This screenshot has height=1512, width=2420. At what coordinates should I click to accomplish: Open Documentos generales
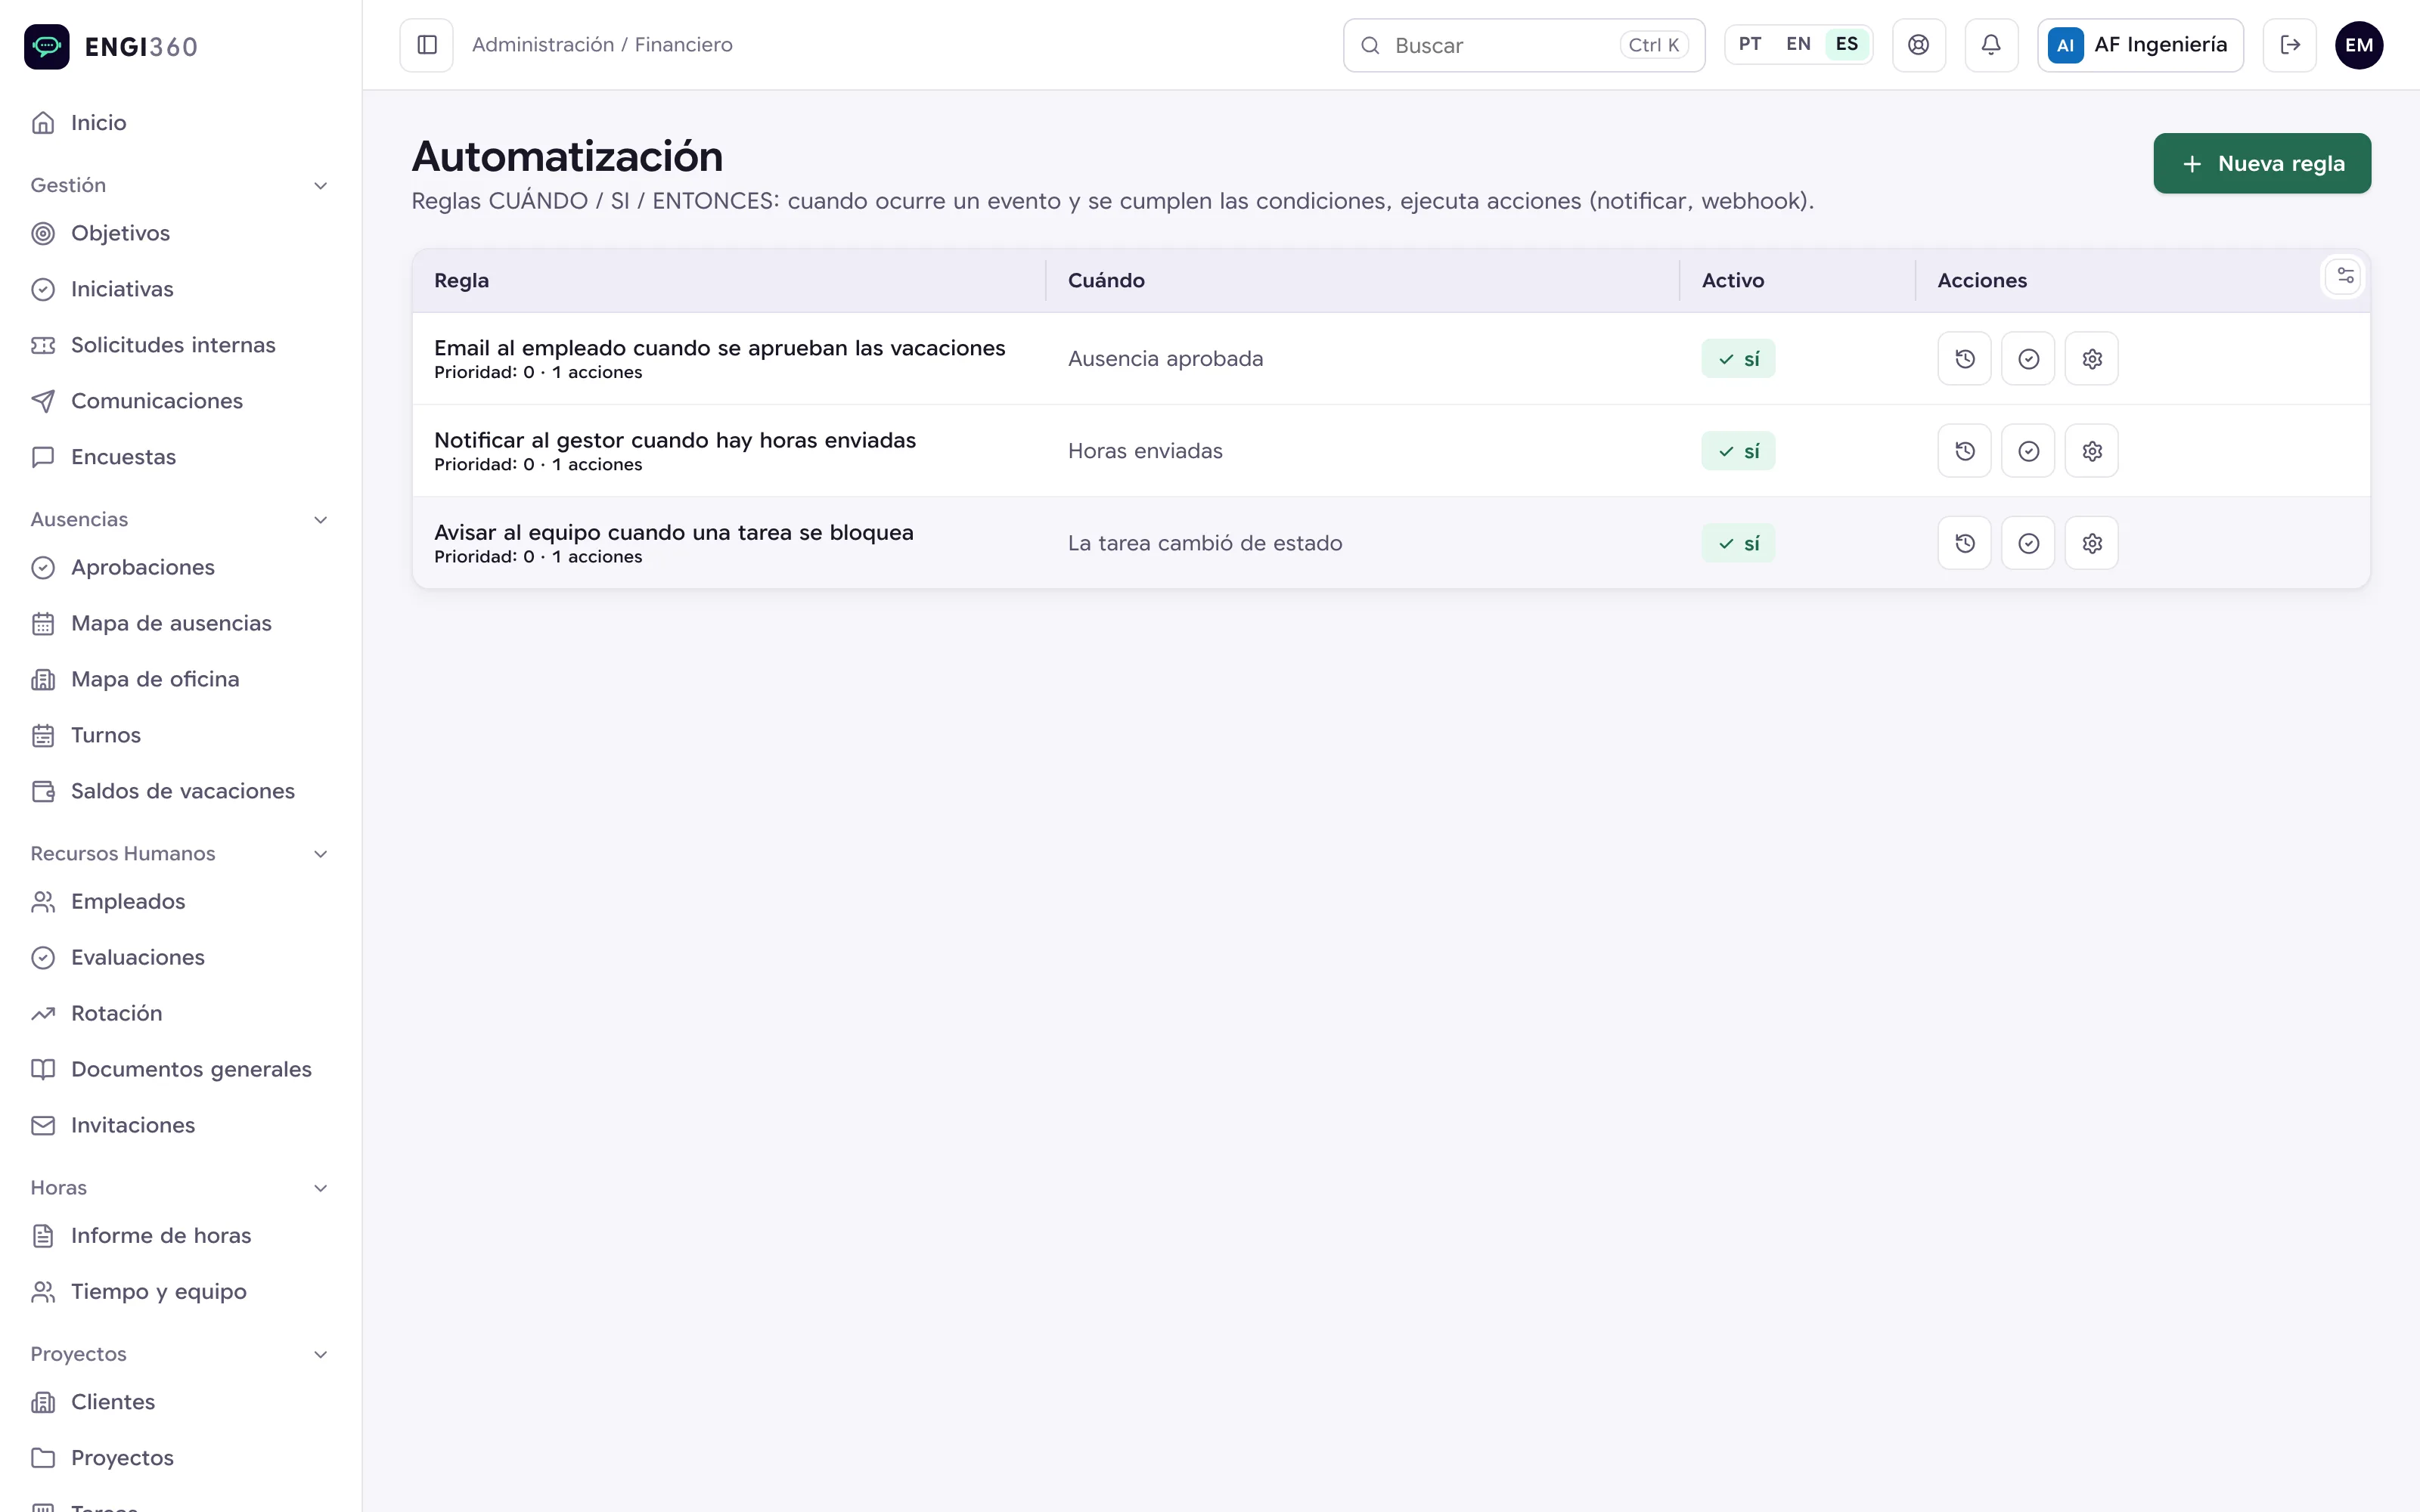coord(180,1069)
